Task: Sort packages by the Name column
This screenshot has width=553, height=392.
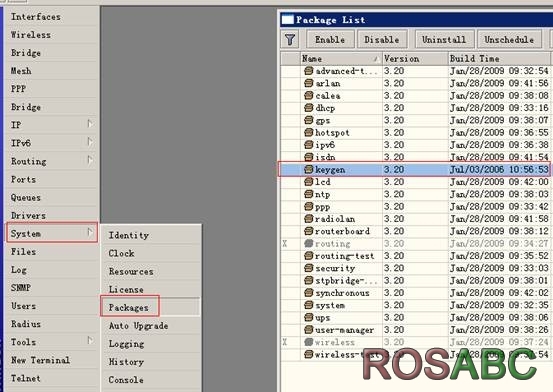Action: (x=341, y=59)
